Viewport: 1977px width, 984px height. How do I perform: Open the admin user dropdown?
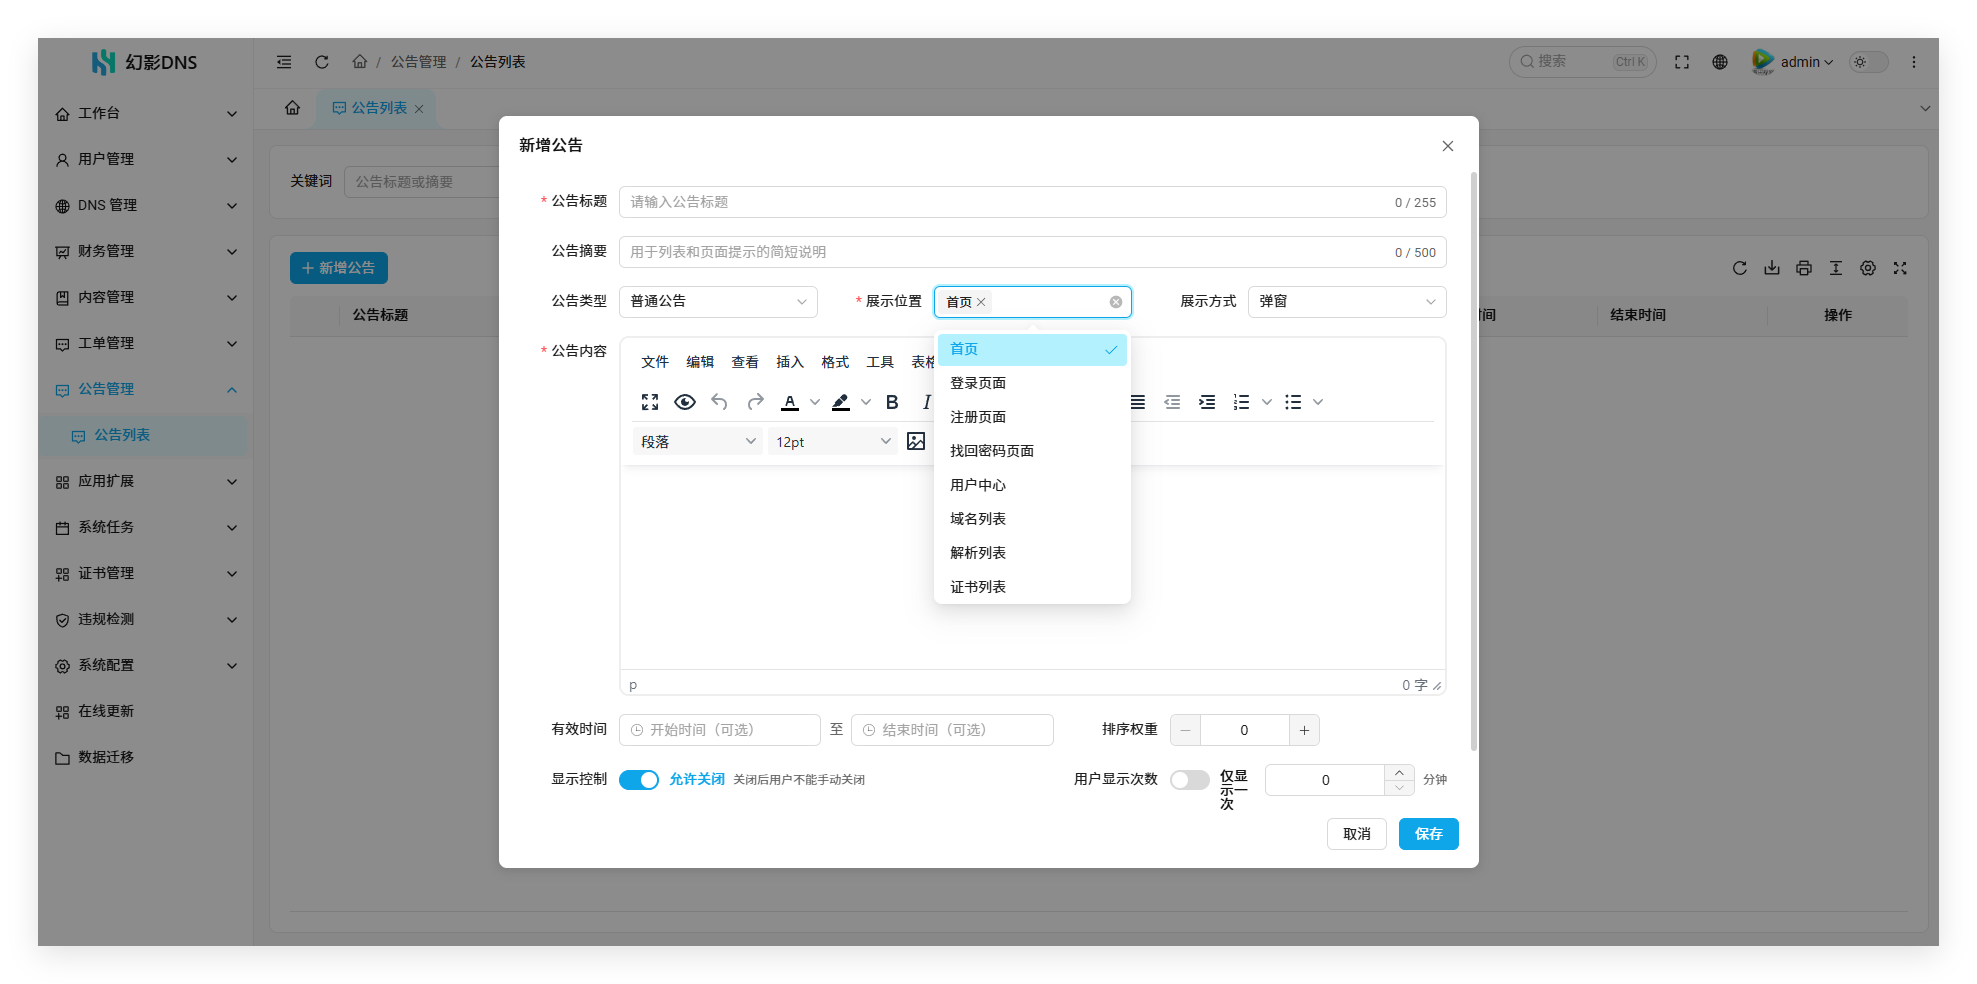1794,62
